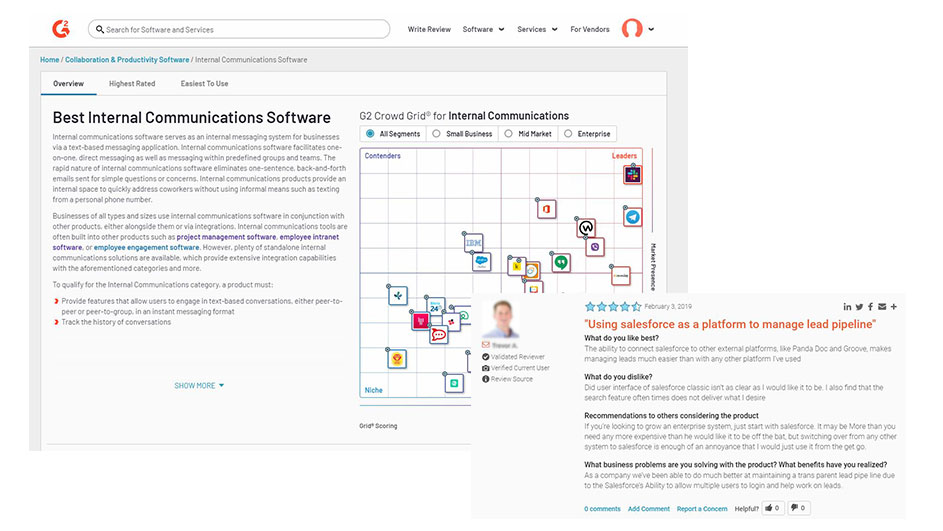The image size is (943, 531).
Task: Click the Leaders quadrant label
Action: pyautogui.click(x=624, y=156)
